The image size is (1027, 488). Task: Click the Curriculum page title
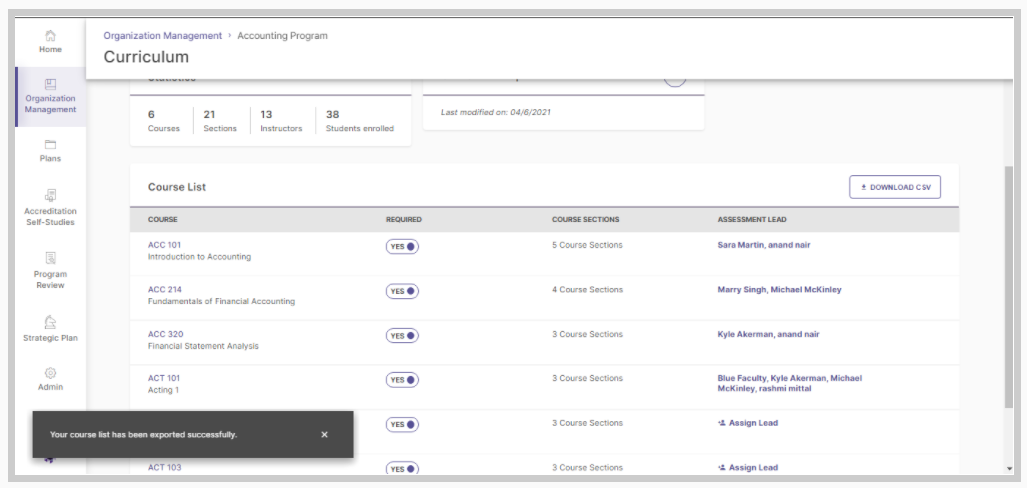click(x=146, y=57)
